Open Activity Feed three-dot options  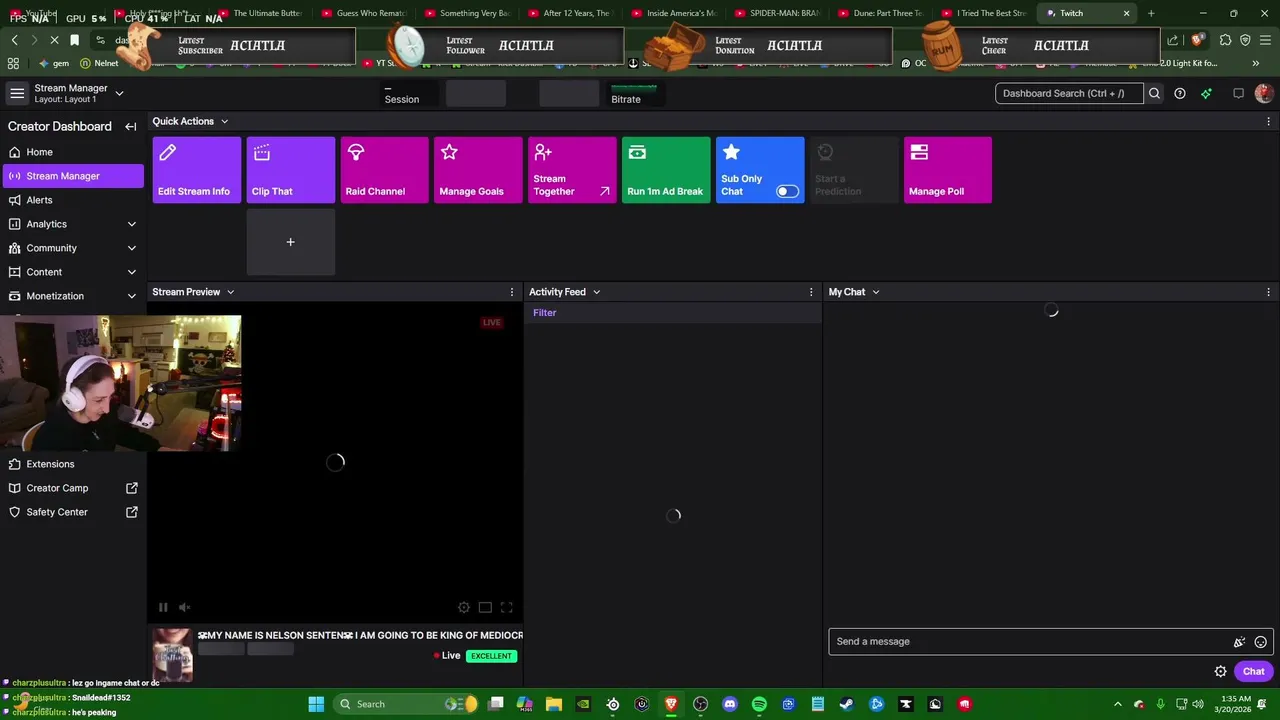pyautogui.click(x=811, y=292)
